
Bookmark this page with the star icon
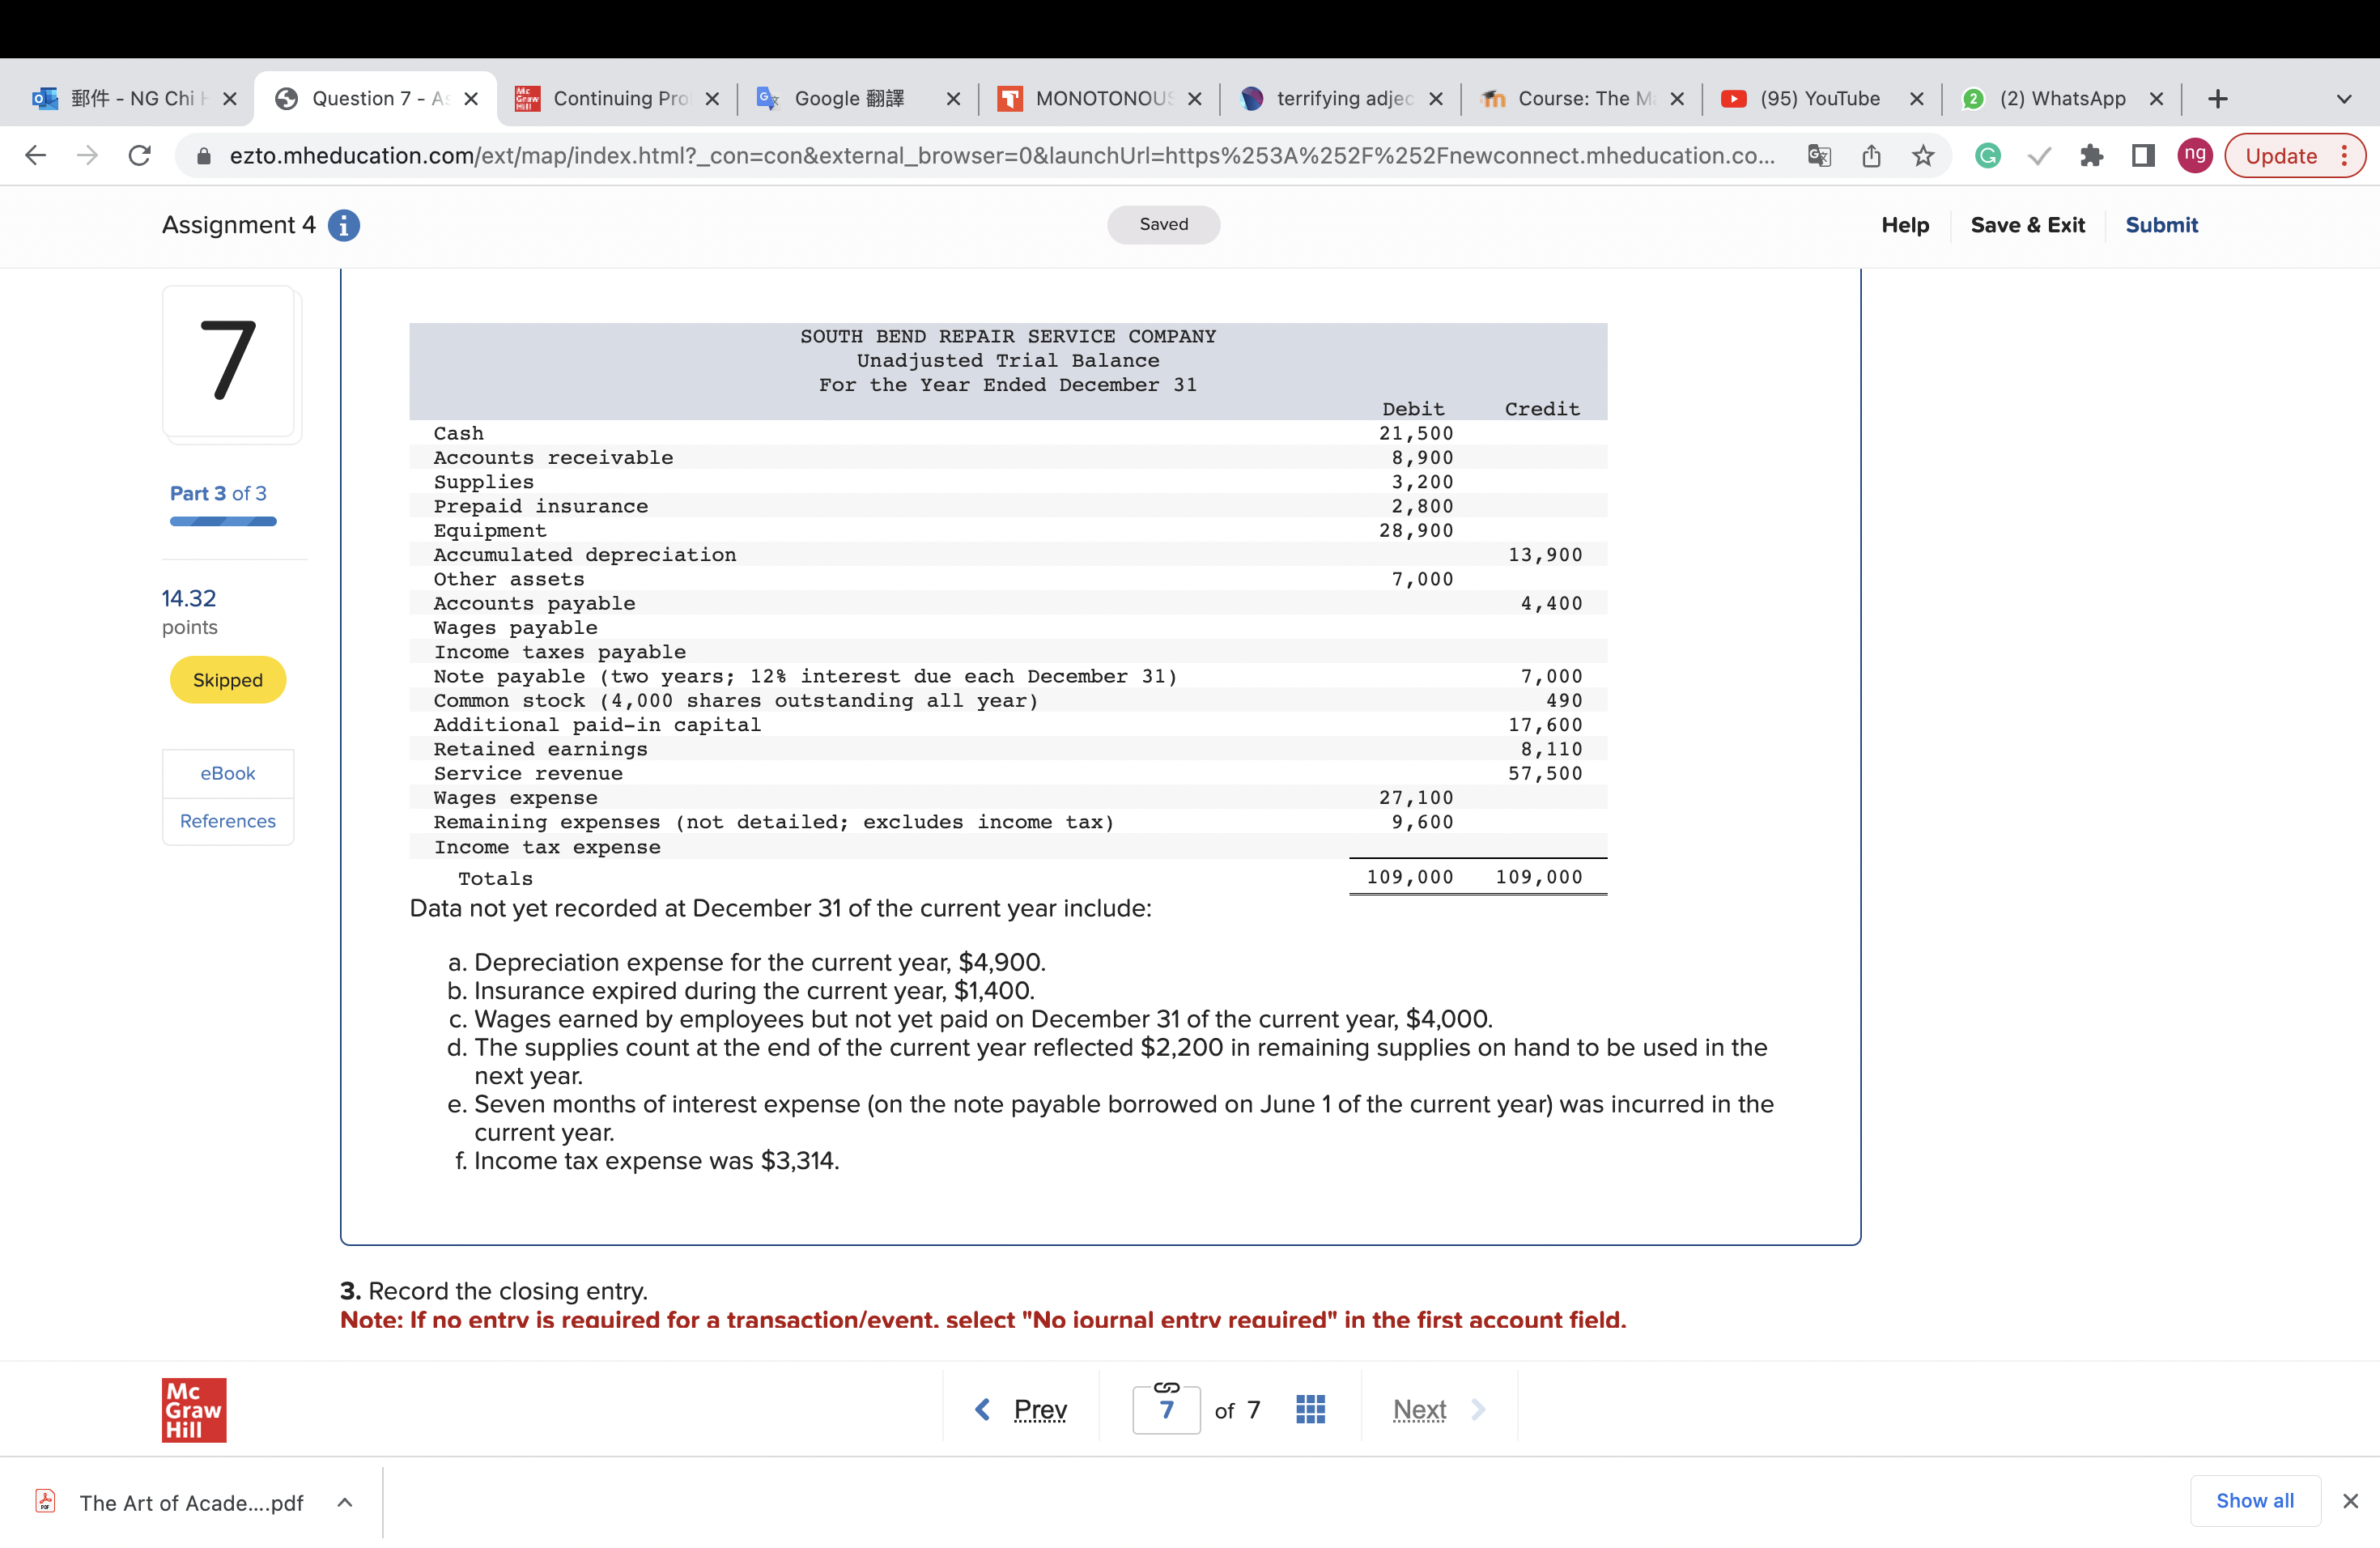pos(1923,156)
